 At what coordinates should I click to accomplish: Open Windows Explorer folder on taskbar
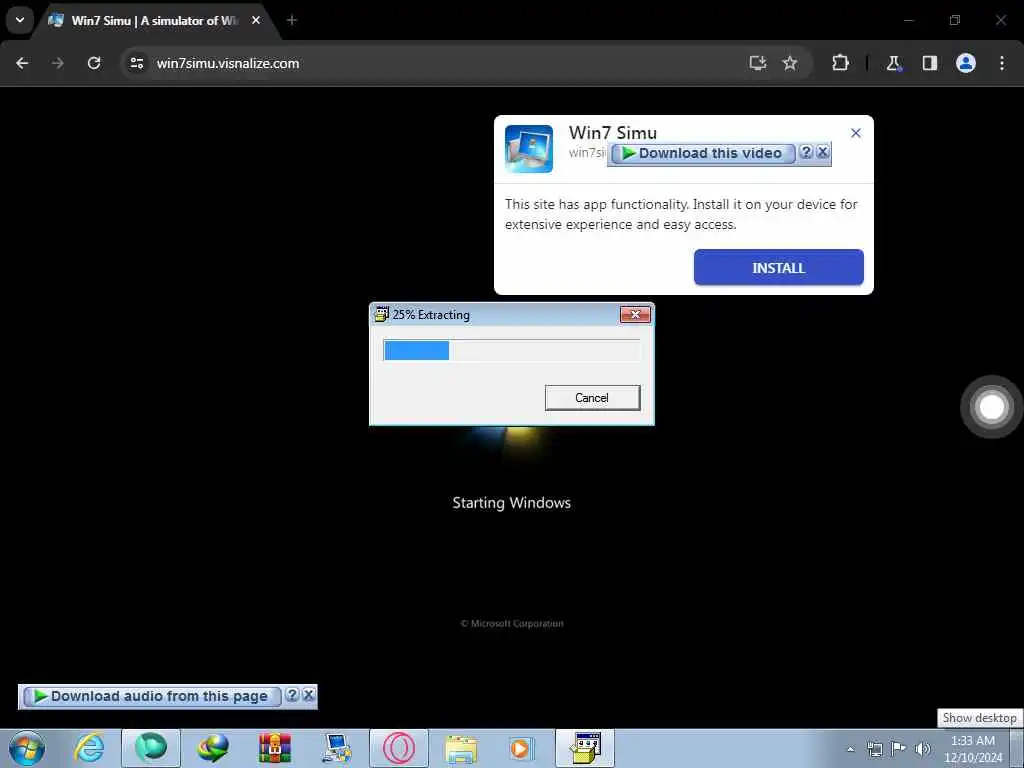[461, 748]
